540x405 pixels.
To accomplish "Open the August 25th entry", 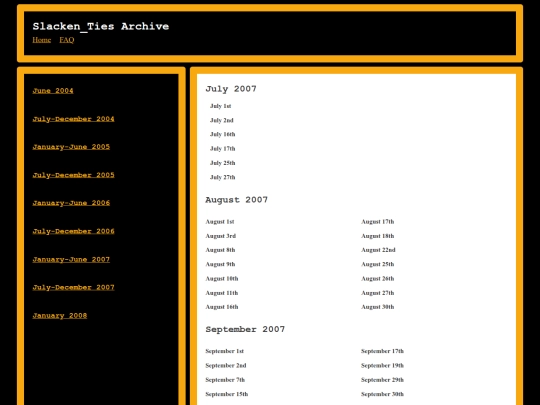I will (377, 264).
